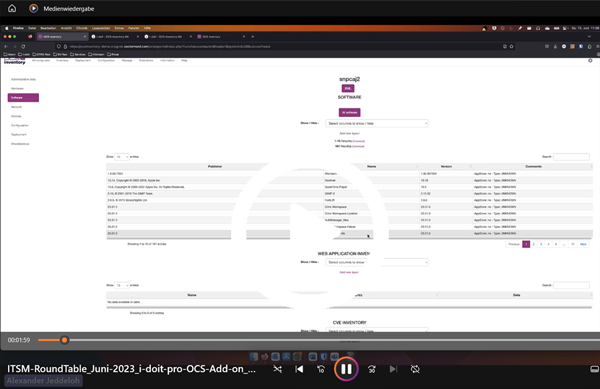Image resolution: width=600 pixels, height=389 pixels.
Task: Select Administrative data in sidebar
Action: [x=23, y=79]
